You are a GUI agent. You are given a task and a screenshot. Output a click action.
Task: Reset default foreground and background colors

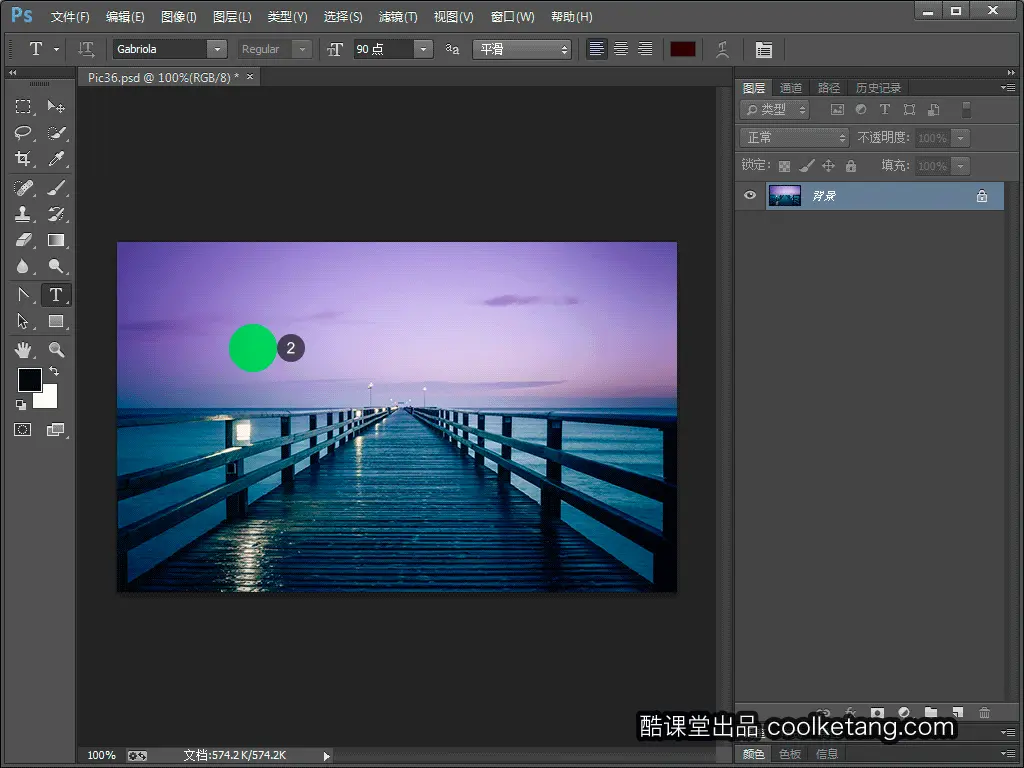pyautogui.click(x=21, y=405)
